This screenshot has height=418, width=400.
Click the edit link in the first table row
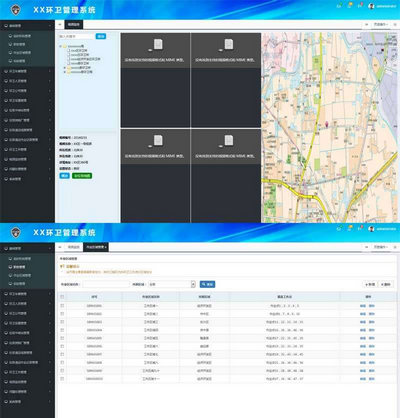363,306
